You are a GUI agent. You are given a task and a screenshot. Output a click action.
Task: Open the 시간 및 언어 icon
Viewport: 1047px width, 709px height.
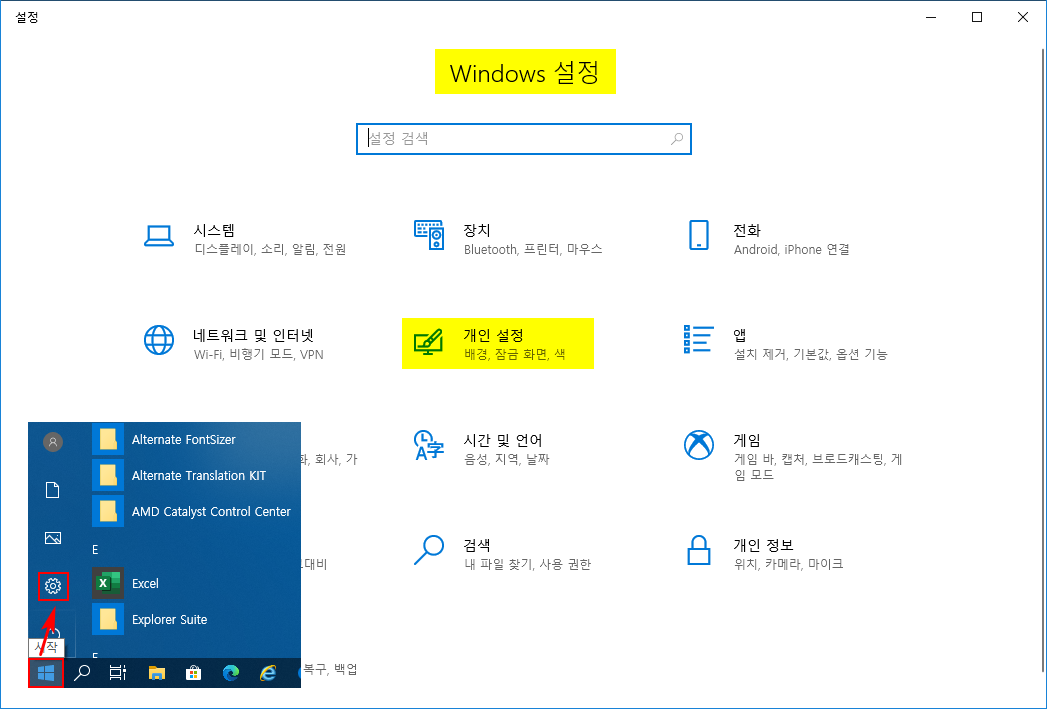click(429, 445)
